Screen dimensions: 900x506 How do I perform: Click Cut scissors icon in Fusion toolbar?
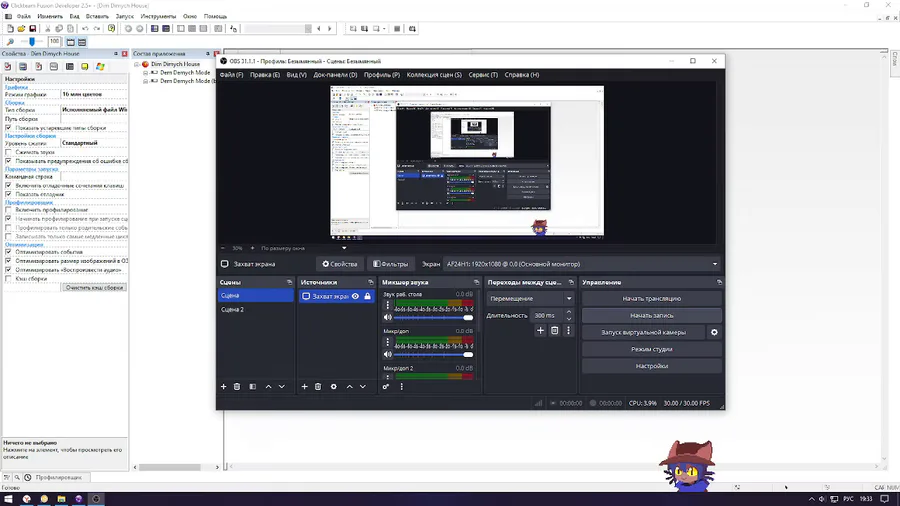click(x=48, y=29)
